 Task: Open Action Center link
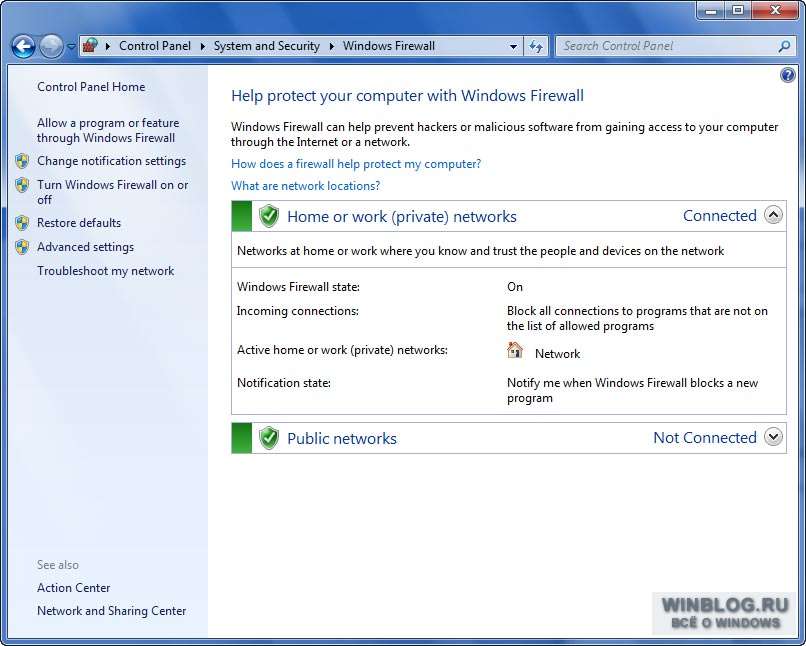tap(74, 587)
